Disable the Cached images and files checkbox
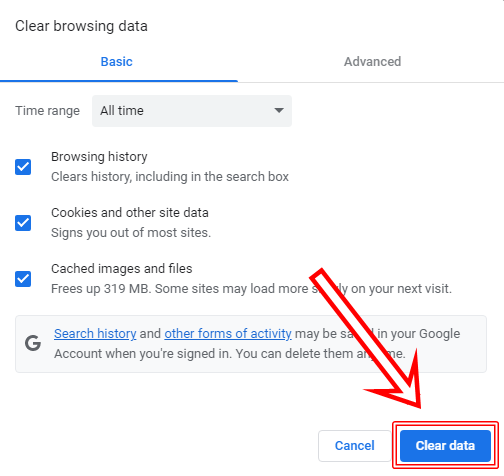This screenshot has width=504, height=476. tap(23, 279)
